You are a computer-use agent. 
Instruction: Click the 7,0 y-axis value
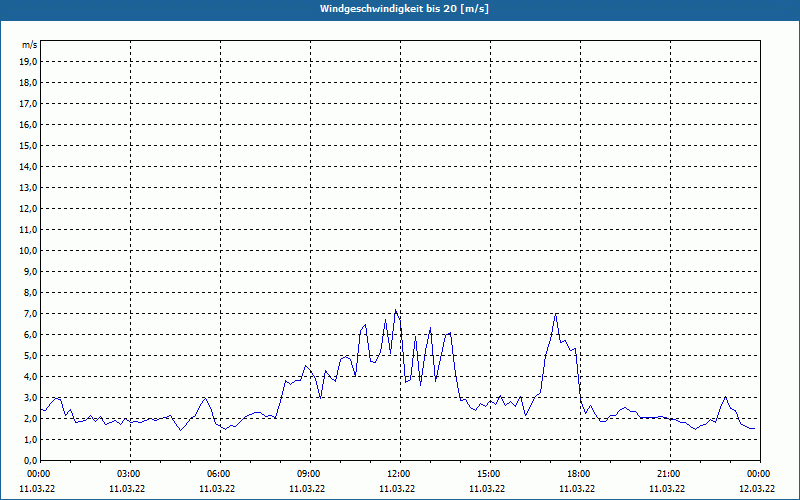click(x=31, y=314)
